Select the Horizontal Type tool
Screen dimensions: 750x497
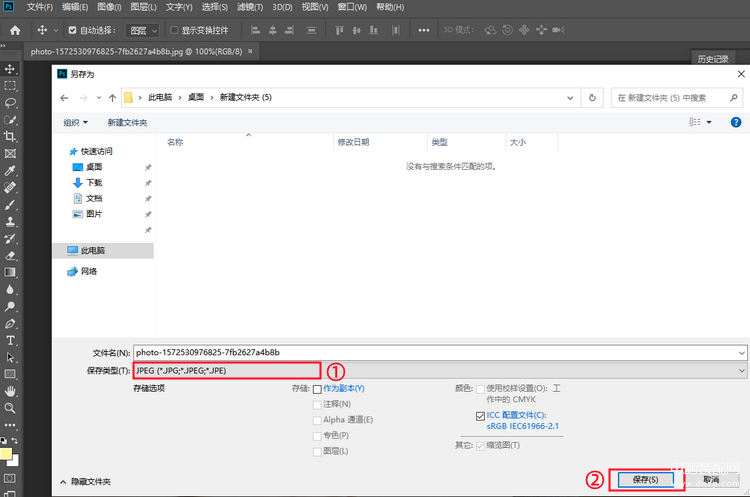coord(10,341)
